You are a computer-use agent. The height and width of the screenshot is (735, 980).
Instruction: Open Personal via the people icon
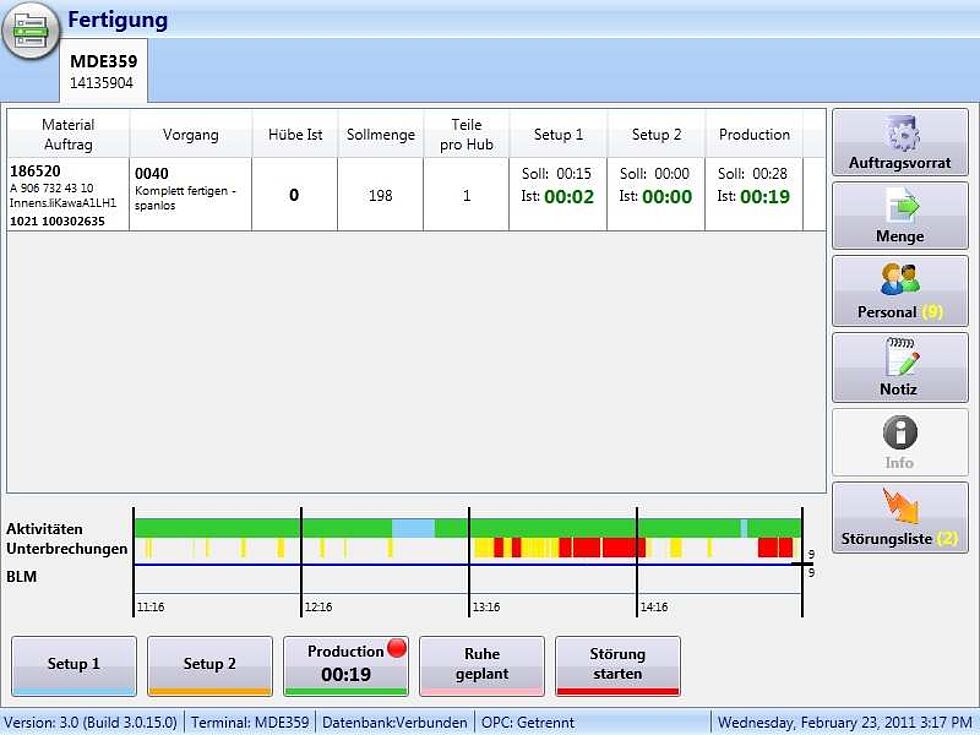point(899,280)
